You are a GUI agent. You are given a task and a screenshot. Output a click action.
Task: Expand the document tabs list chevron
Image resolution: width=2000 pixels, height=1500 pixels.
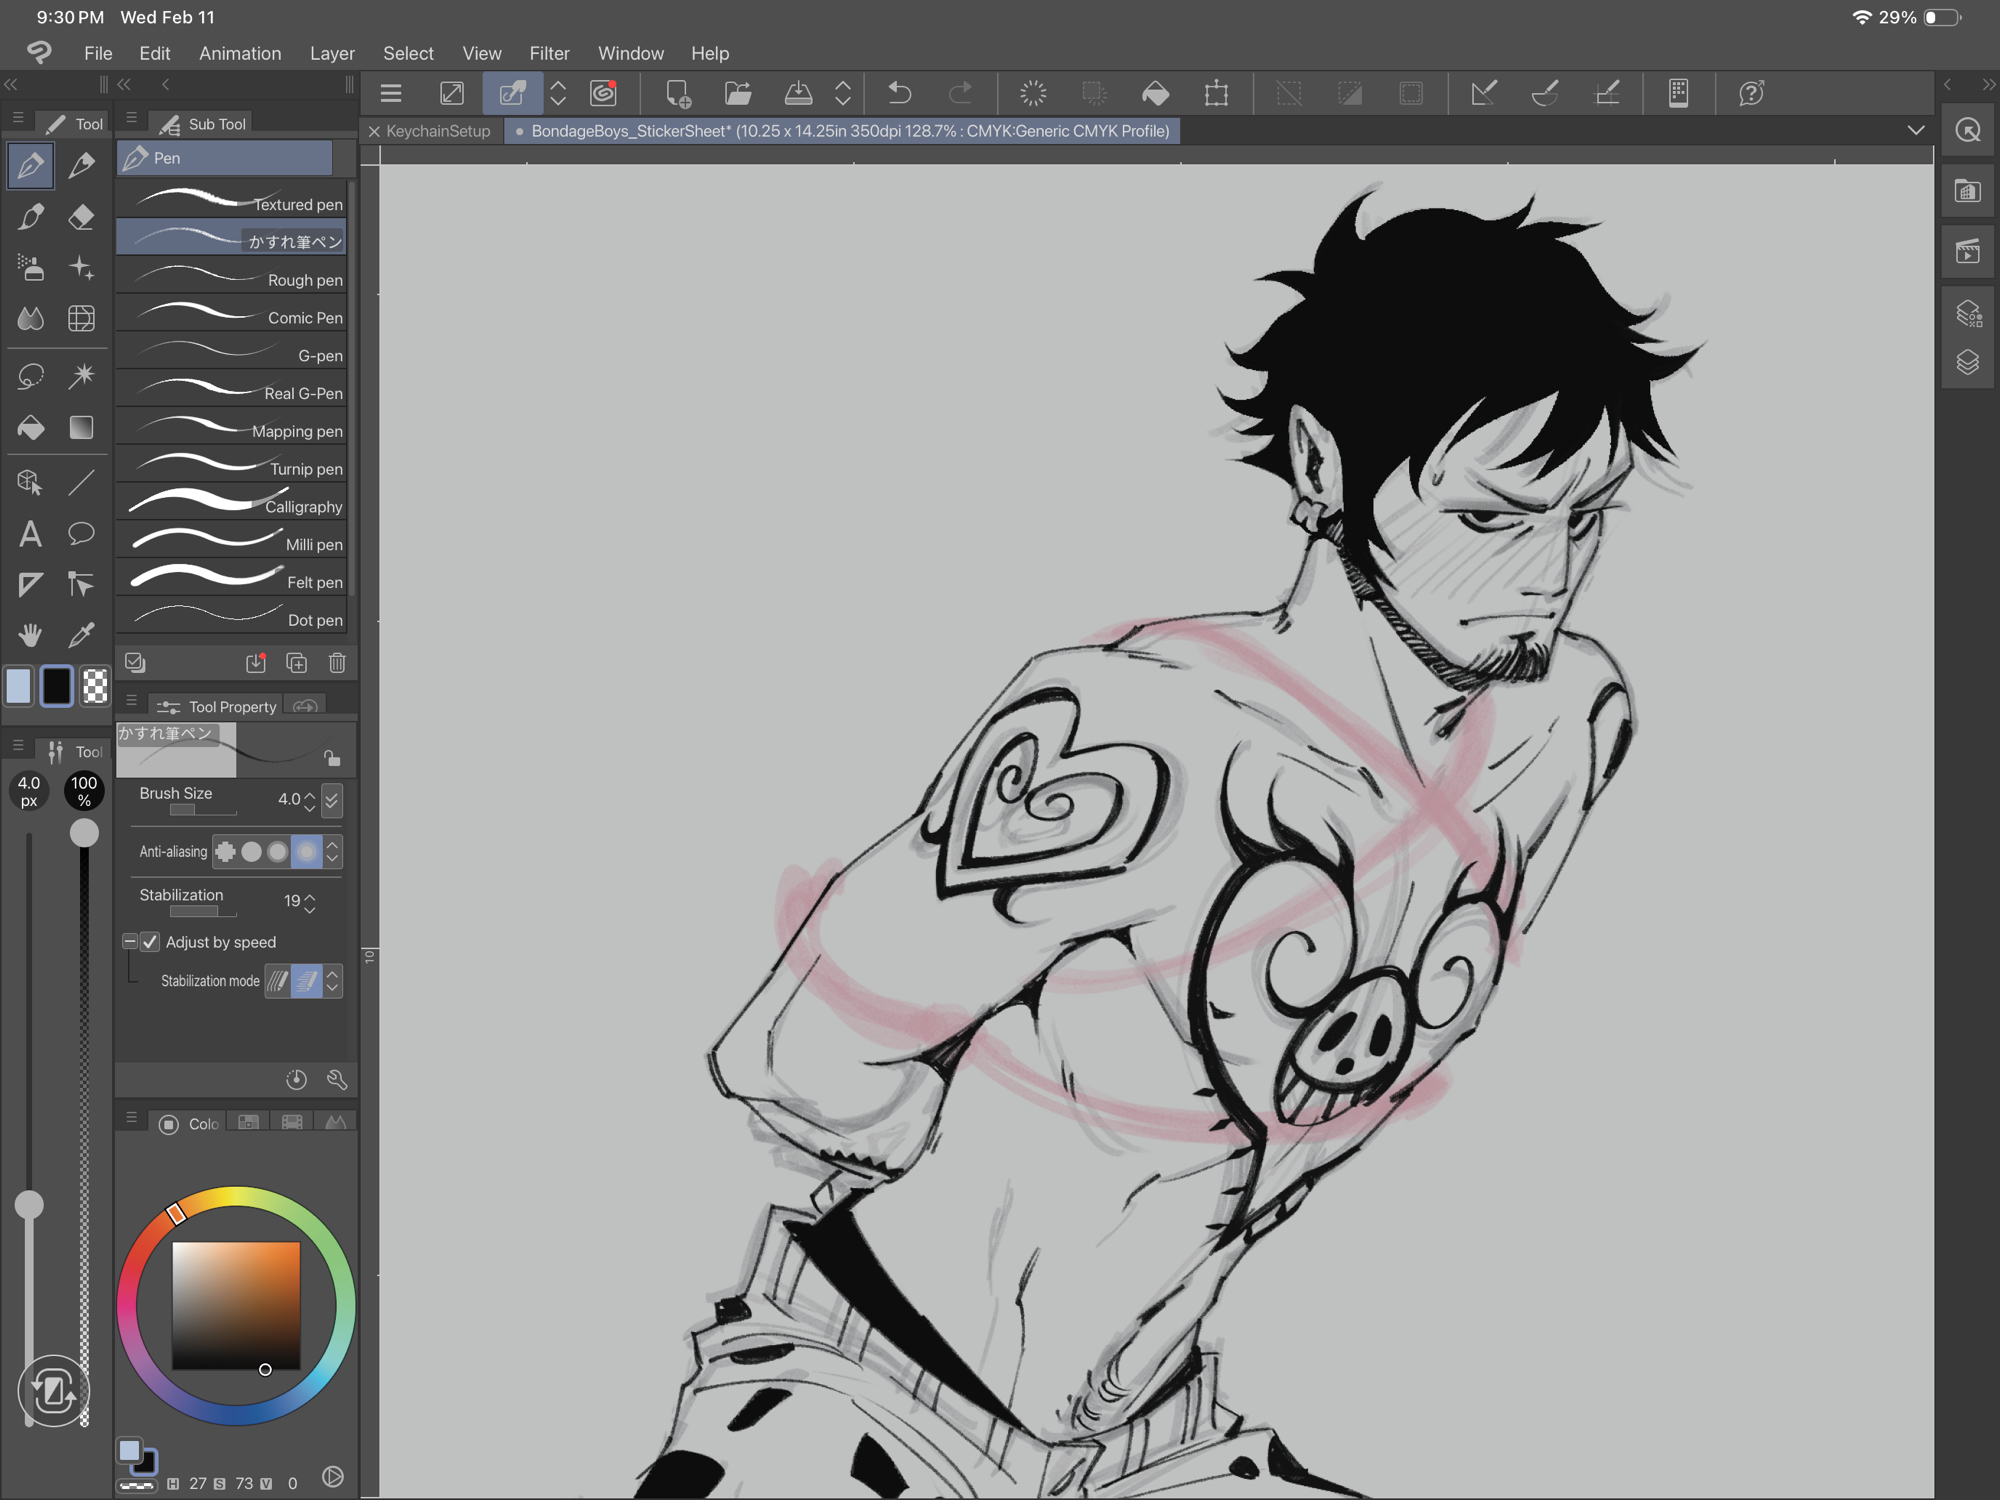[x=1915, y=131]
